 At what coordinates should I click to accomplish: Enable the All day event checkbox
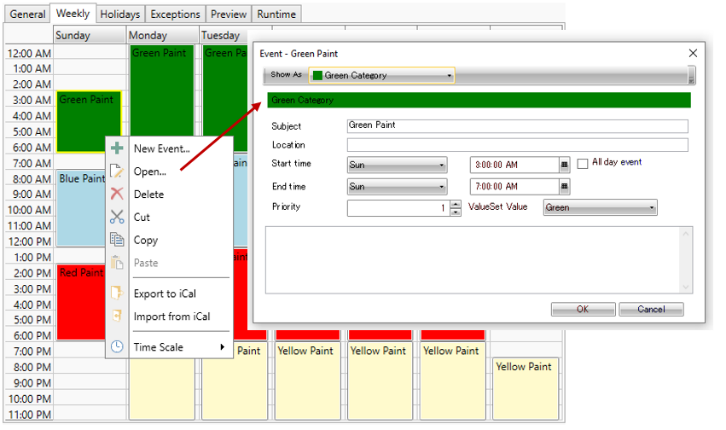(x=583, y=163)
